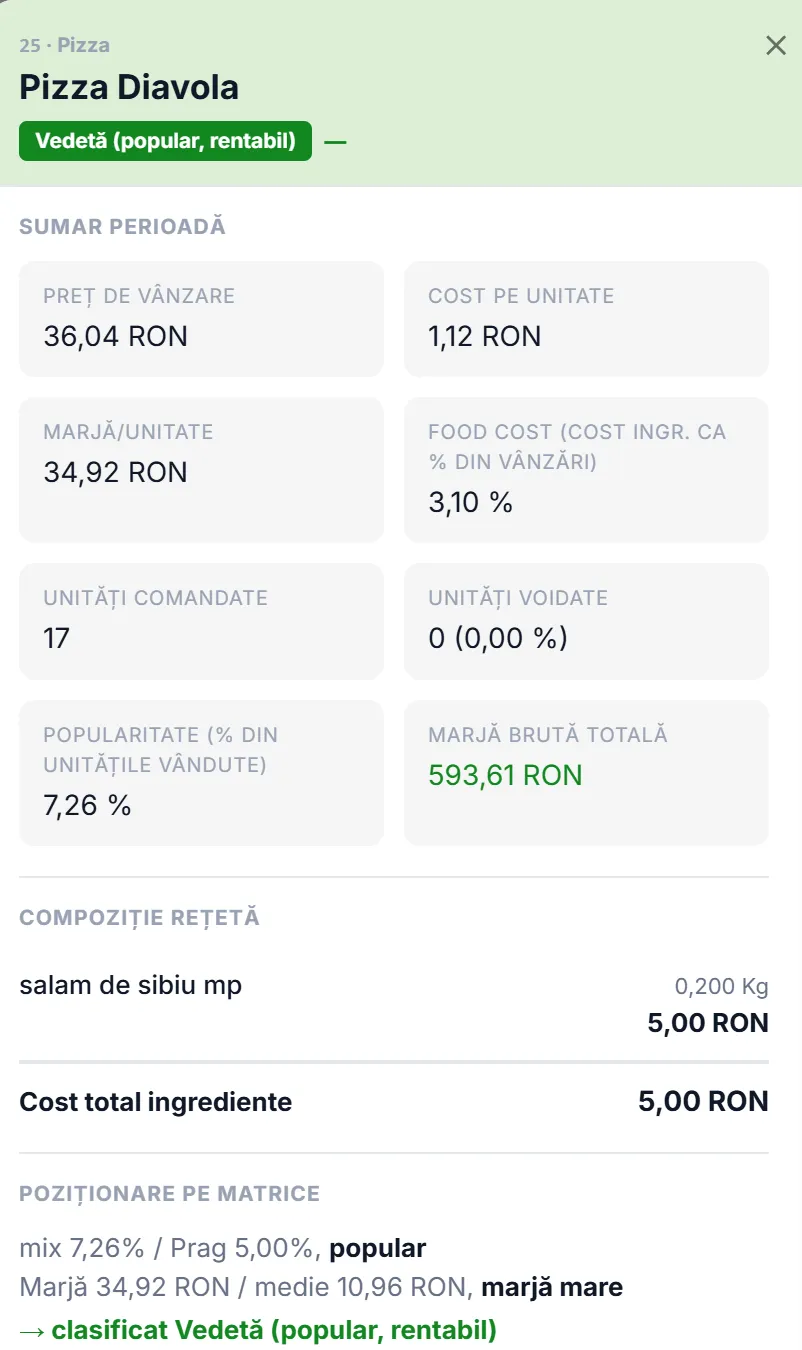Click the green 593,61 RON total margin

click(x=505, y=775)
